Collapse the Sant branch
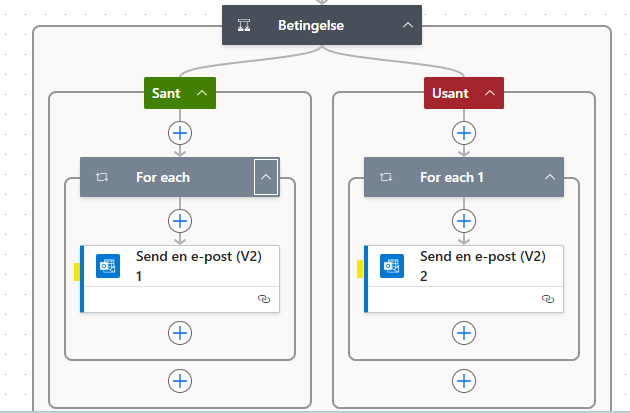630x413 pixels. 202,93
